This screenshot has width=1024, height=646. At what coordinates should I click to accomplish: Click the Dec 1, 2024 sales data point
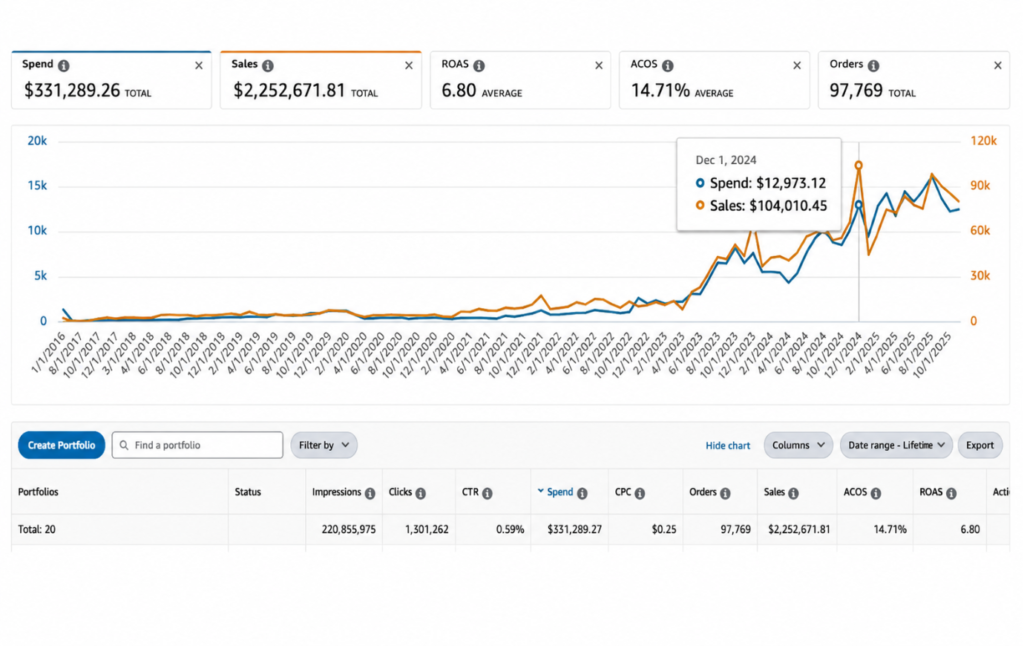point(859,165)
